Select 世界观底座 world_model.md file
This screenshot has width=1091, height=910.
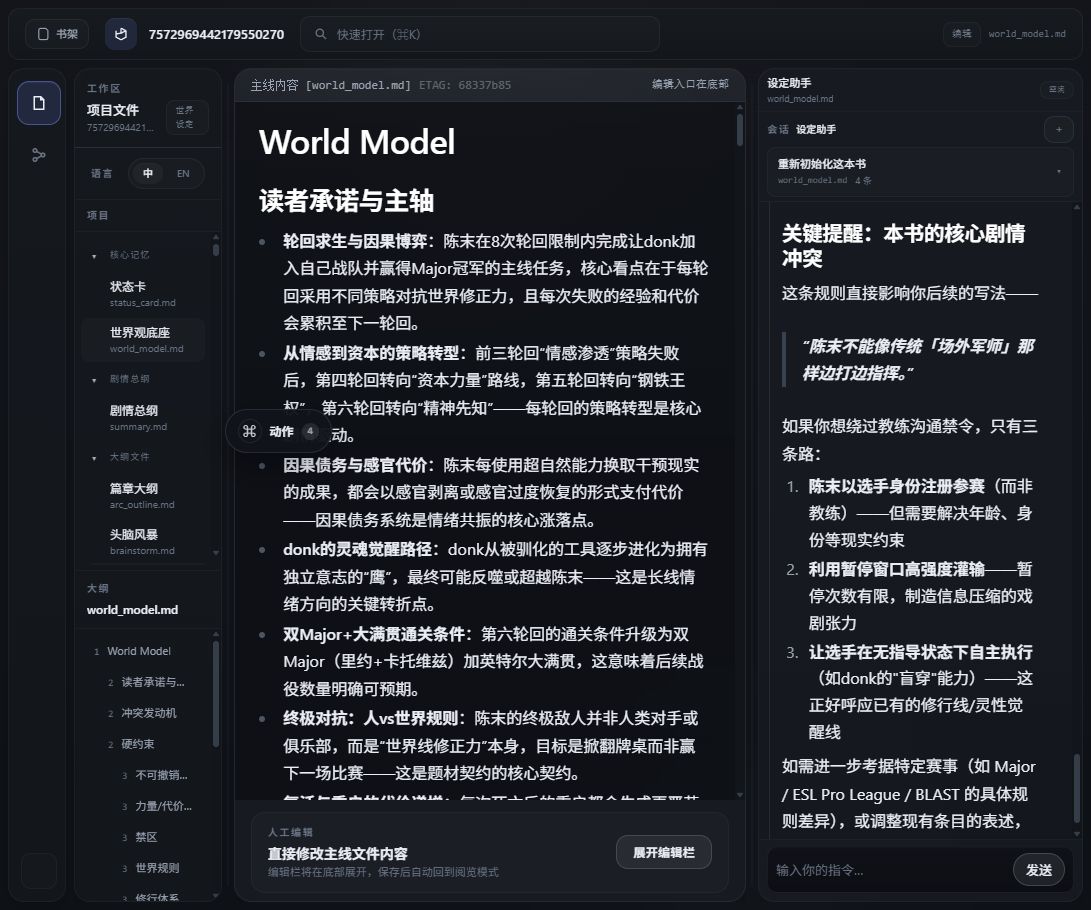[x=144, y=340]
